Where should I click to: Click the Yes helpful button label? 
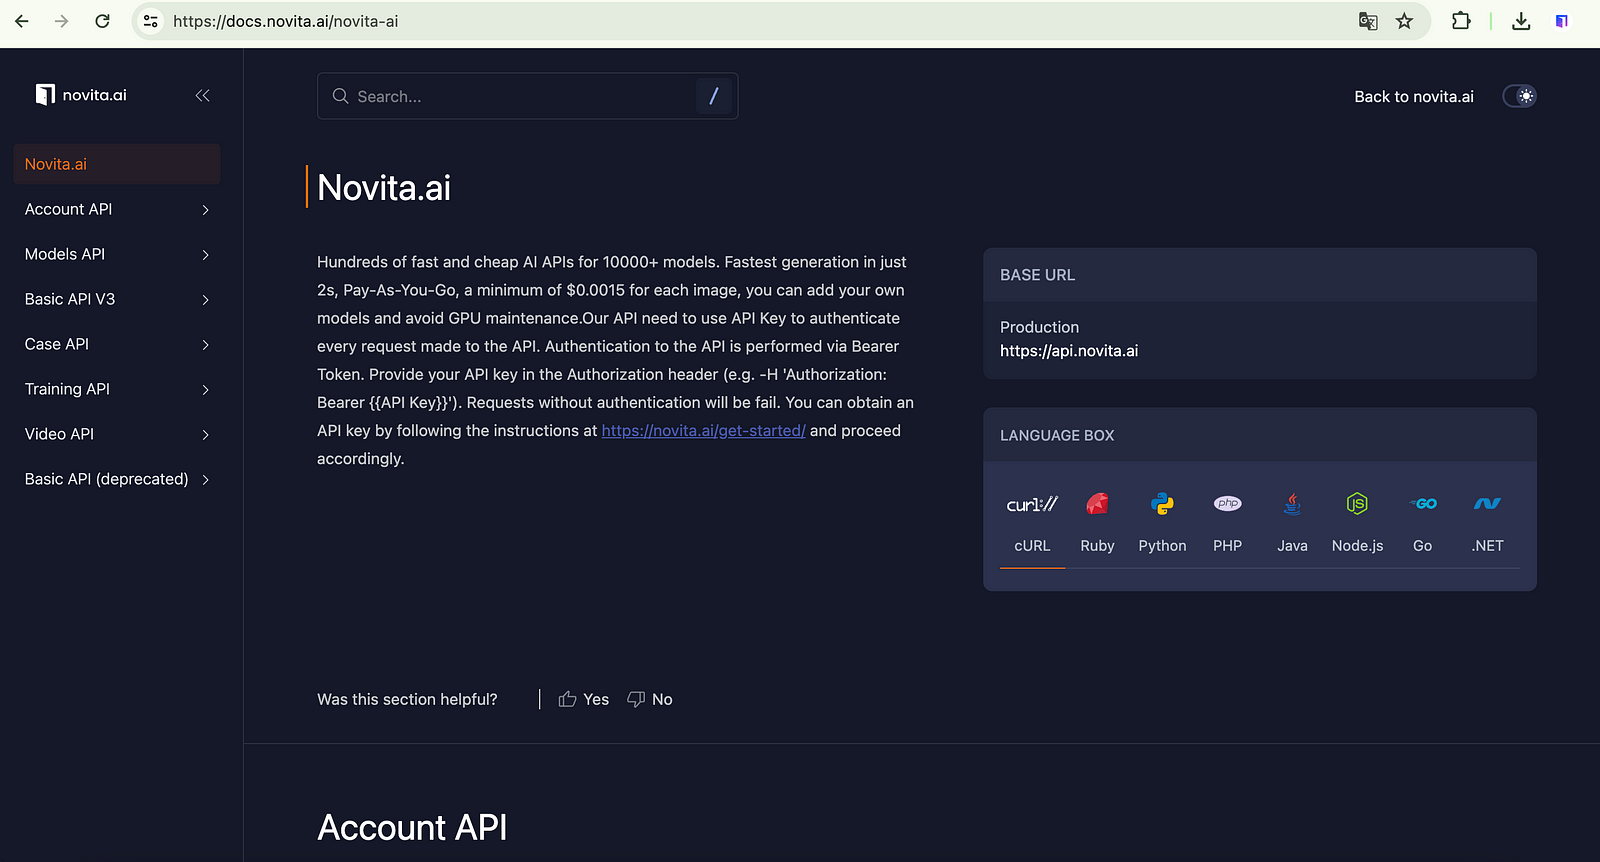point(596,699)
